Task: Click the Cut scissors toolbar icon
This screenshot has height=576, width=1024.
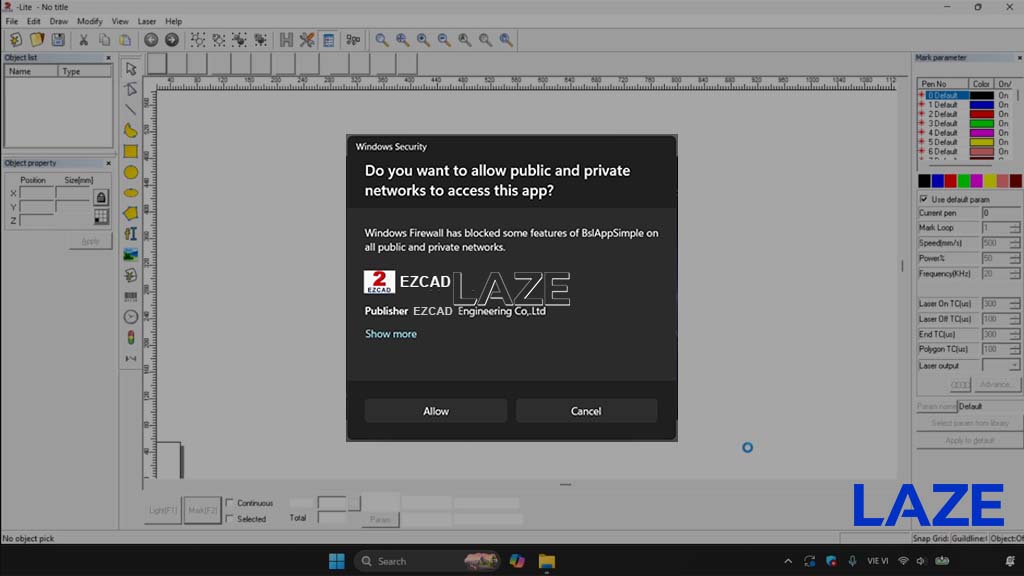Action: coord(84,40)
